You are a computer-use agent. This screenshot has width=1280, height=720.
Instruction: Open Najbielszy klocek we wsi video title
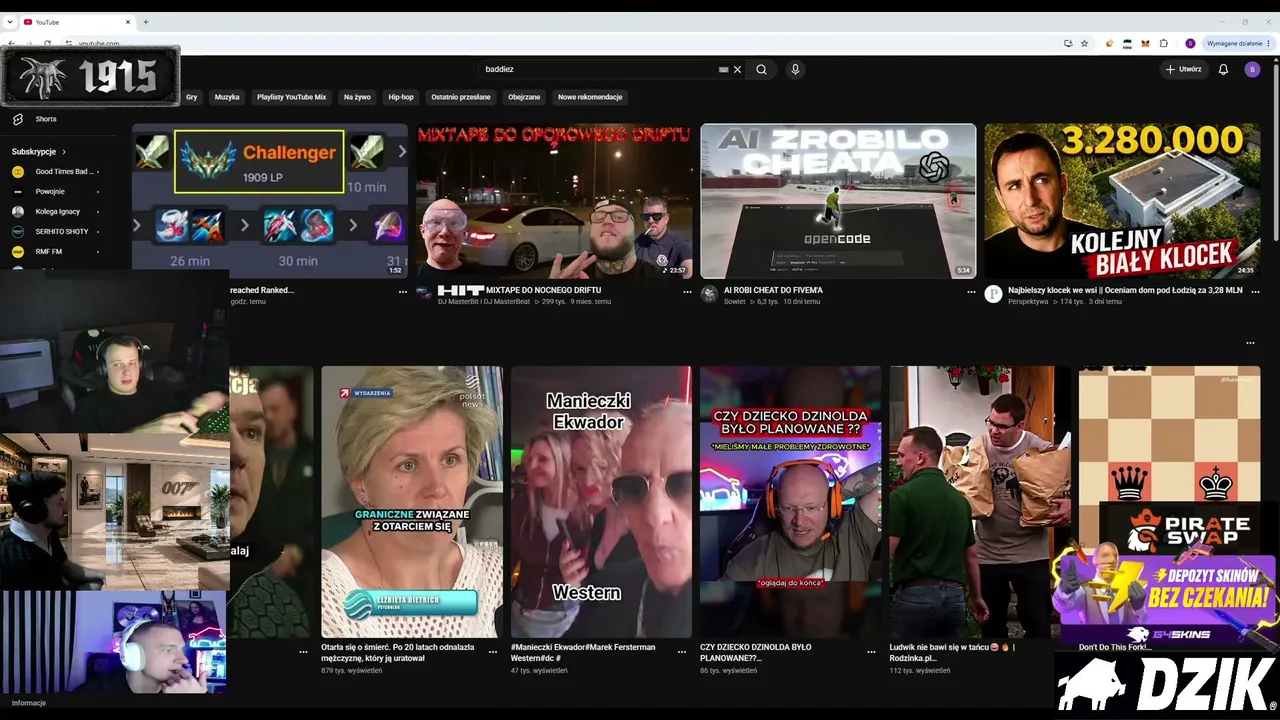tap(1125, 290)
